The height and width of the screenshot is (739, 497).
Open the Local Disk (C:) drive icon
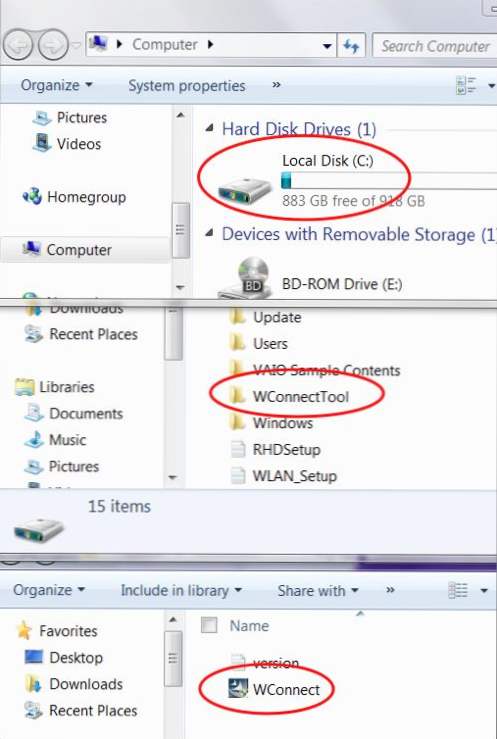pos(244,190)
